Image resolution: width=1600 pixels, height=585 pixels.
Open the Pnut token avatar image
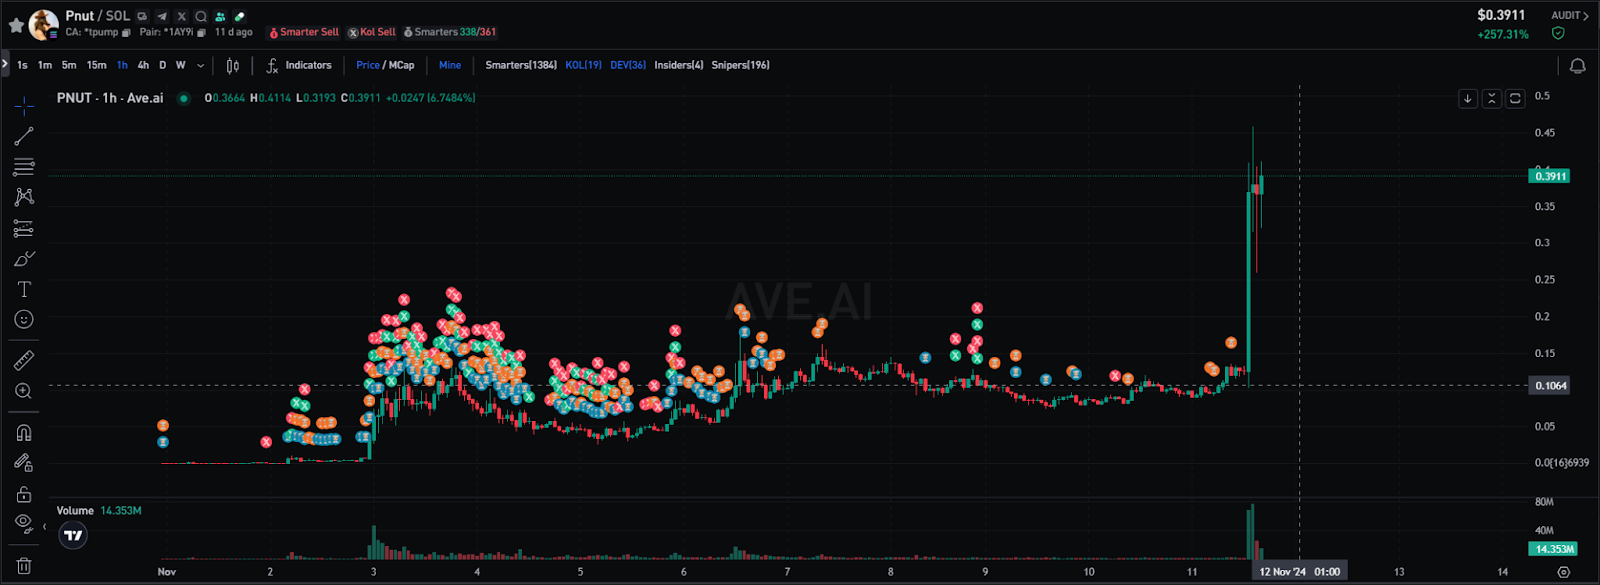(x=43, y=24)
